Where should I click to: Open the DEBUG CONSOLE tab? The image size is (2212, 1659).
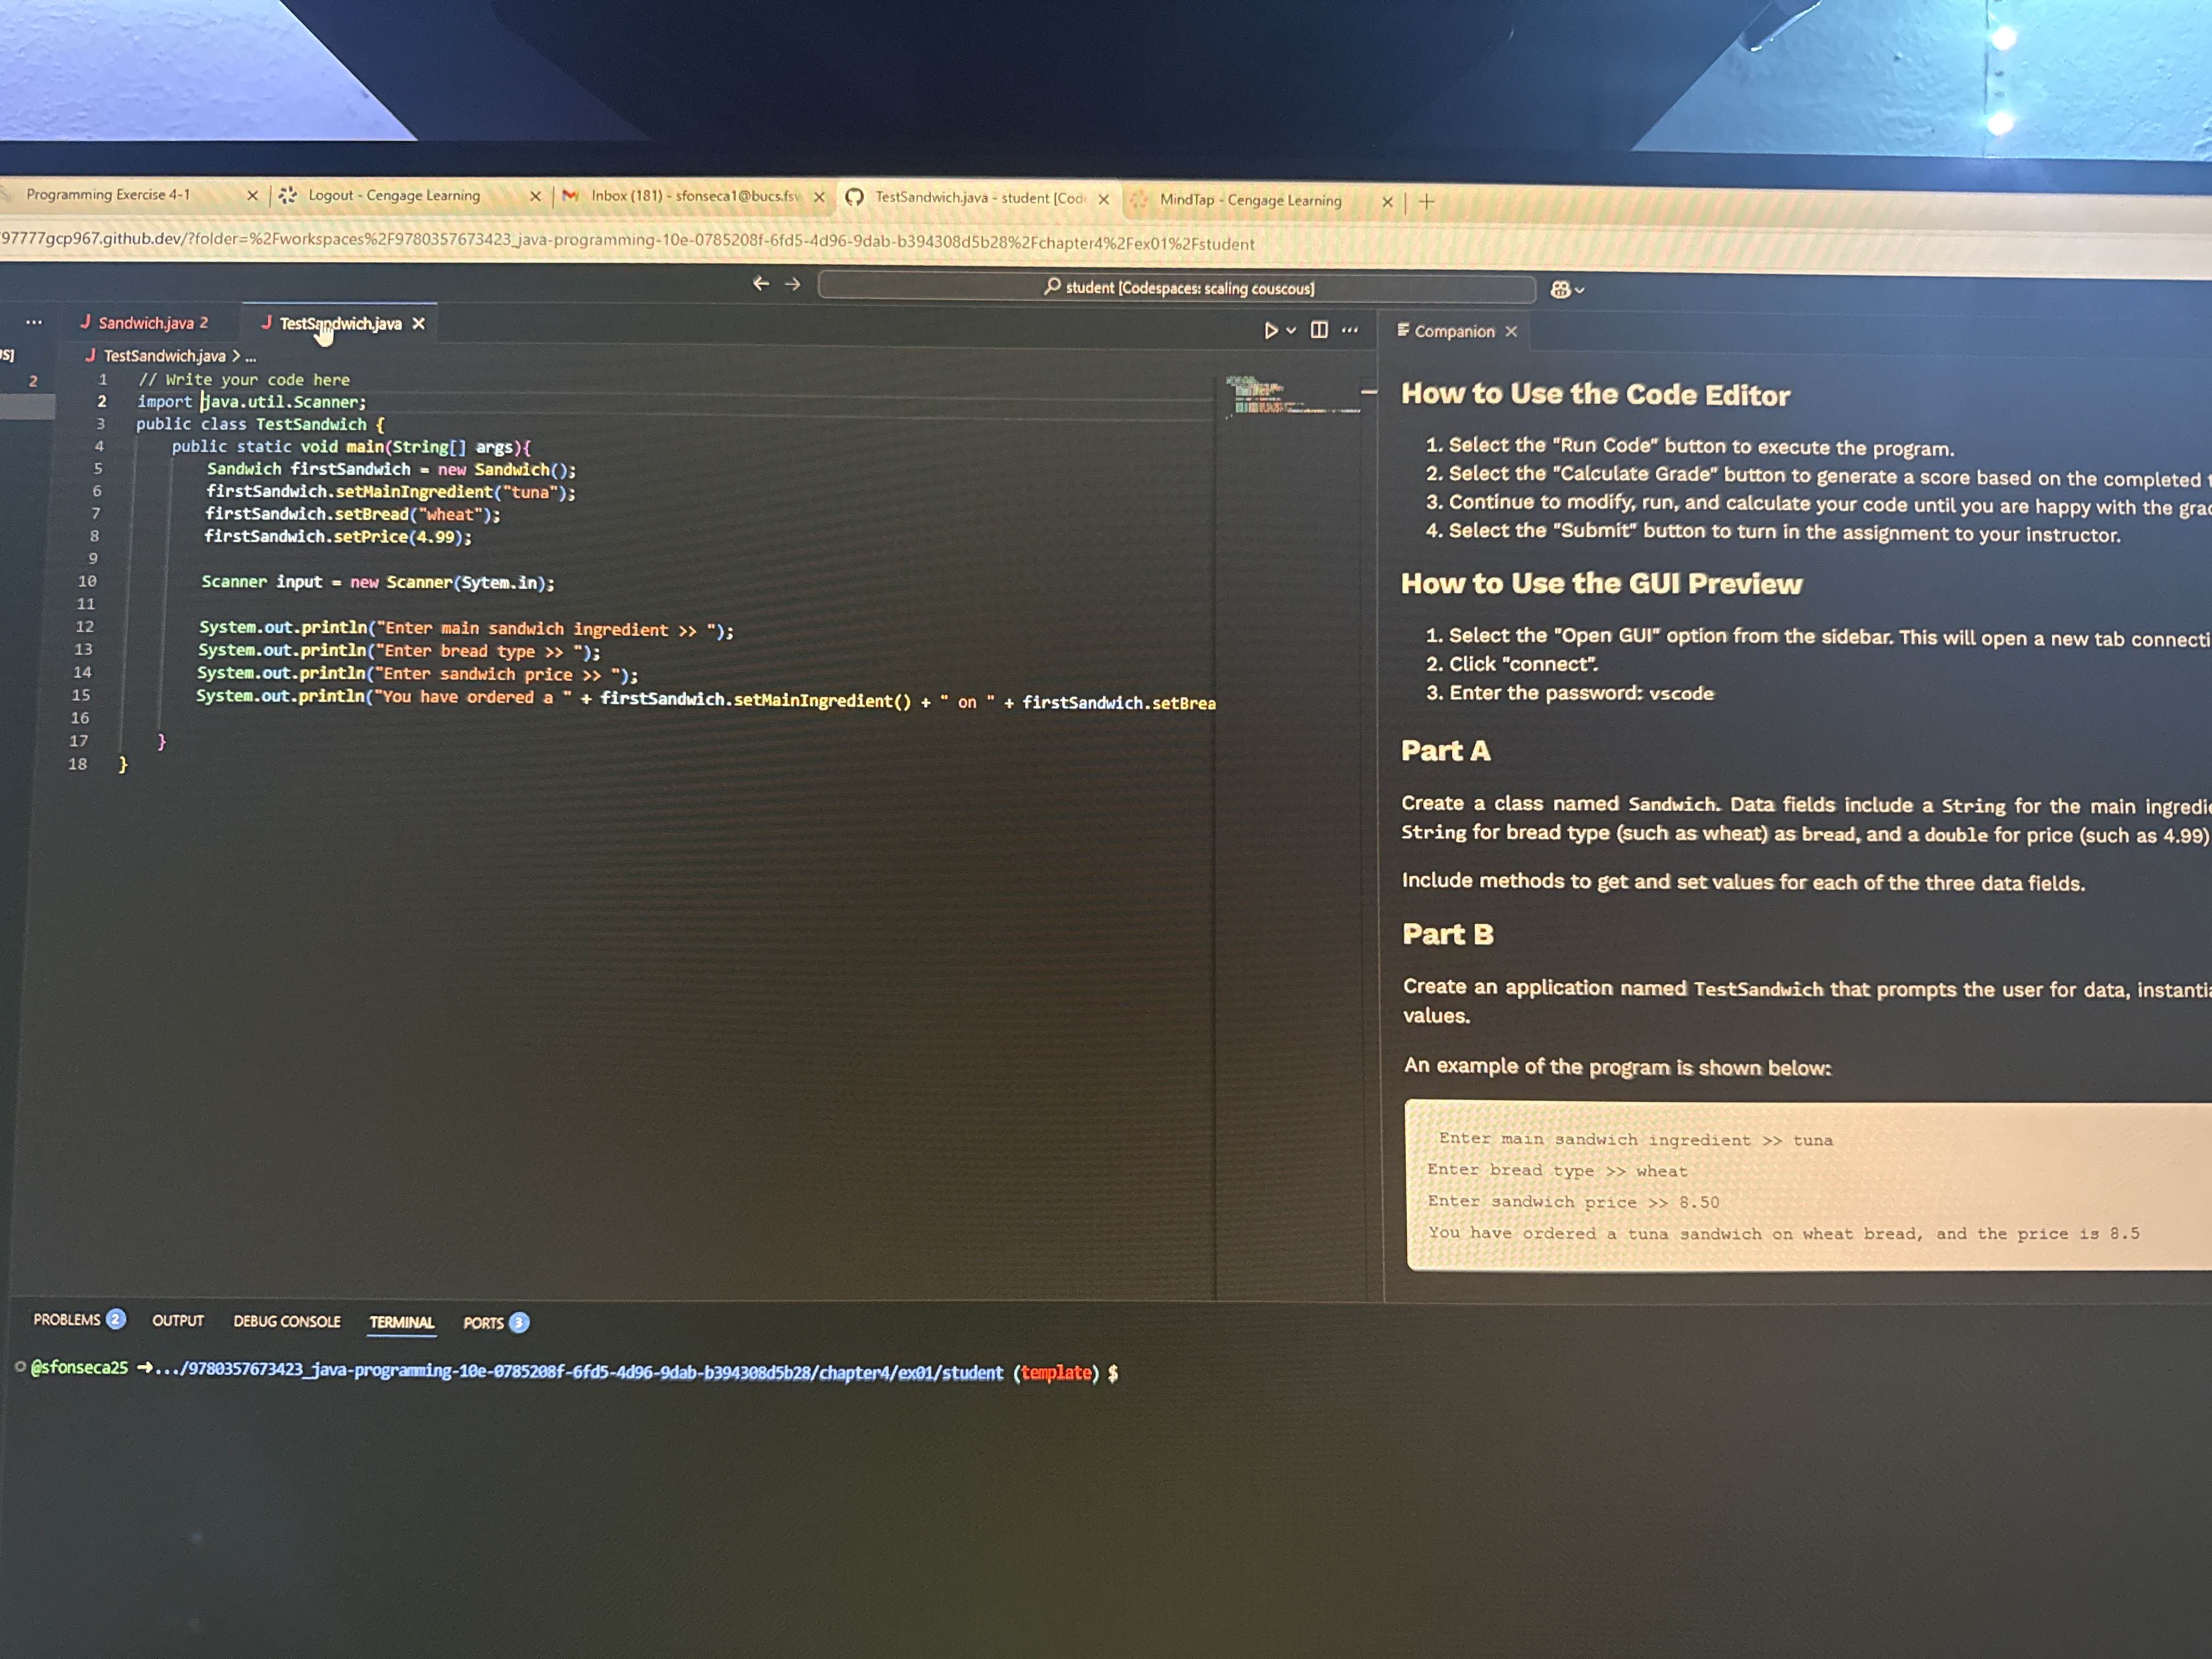(x=287, y=1322)
